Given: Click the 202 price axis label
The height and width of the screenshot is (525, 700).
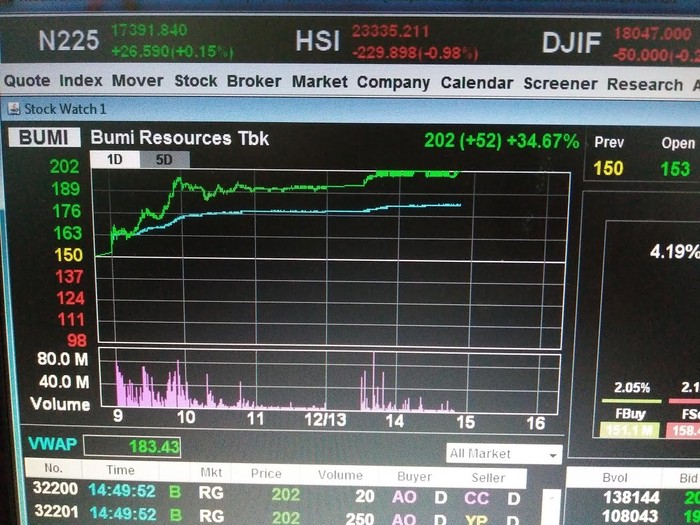Looking at the screenshot, I should click(65, 167).
